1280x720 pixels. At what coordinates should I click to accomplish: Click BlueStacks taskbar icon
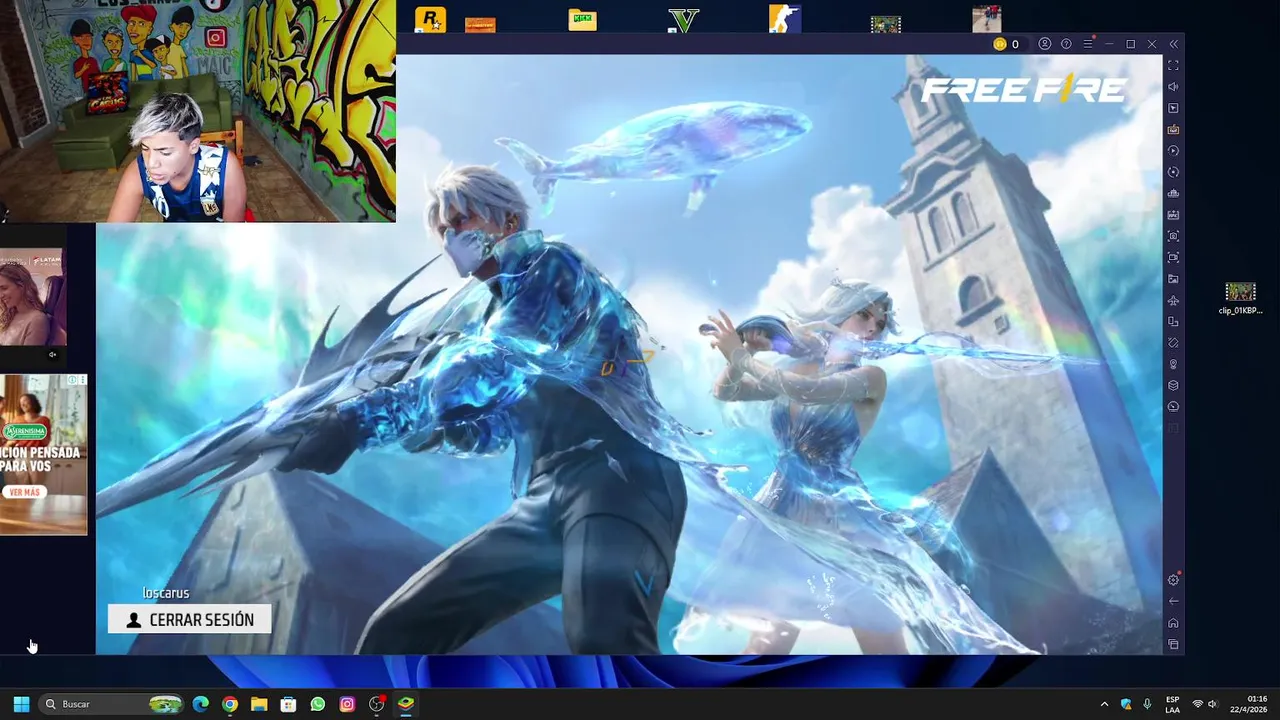pyautogui.click(x=406, y=704)
